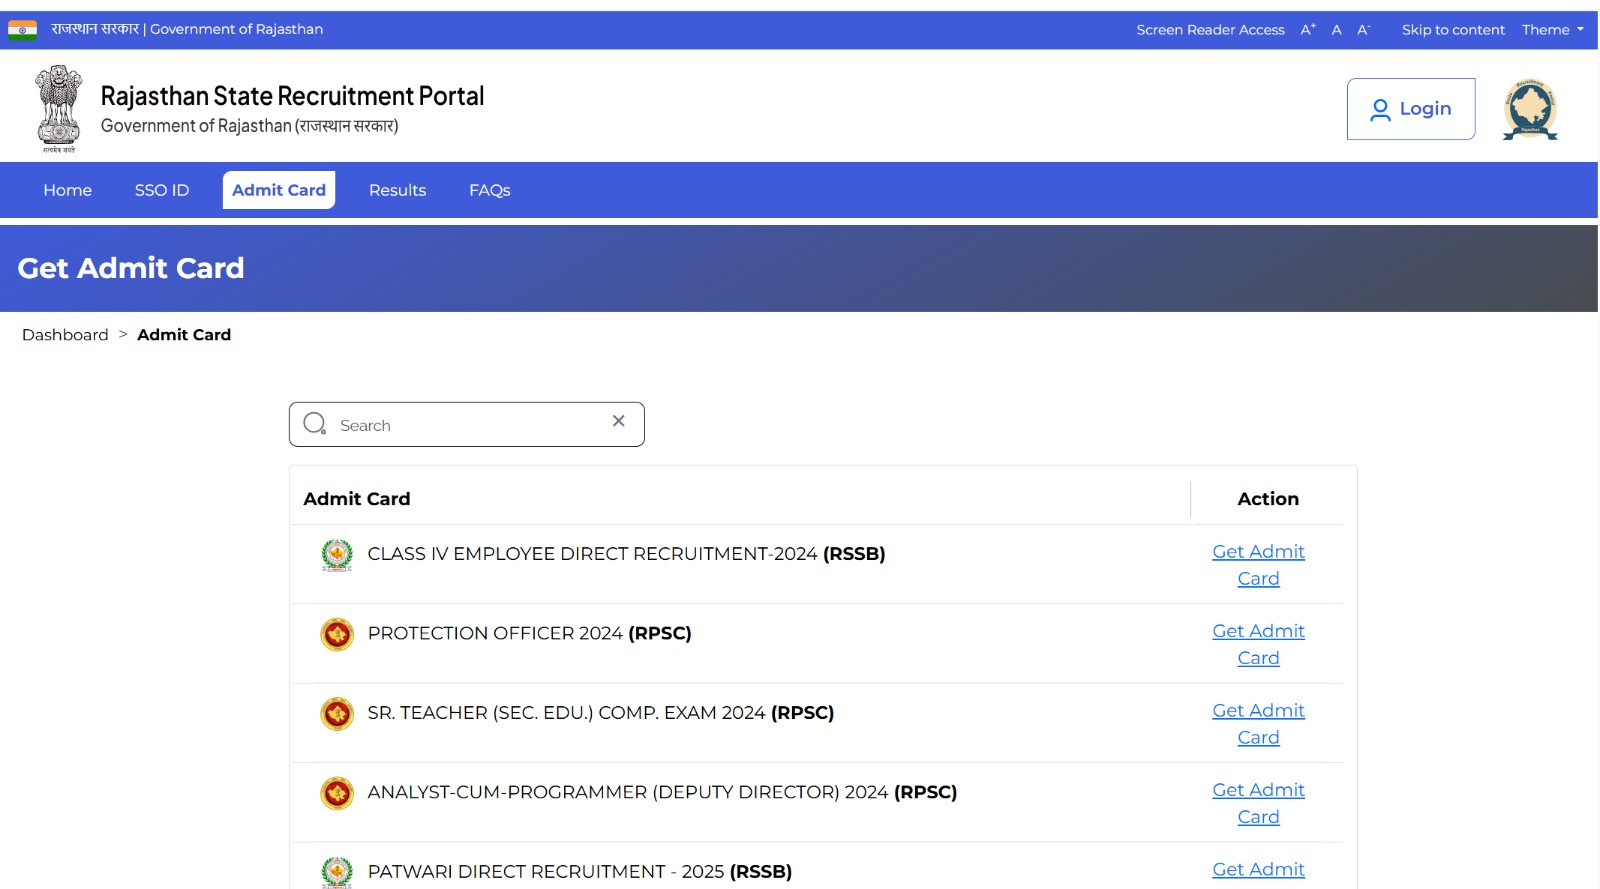This screenshot has width=1600, height=889.
Task: Click 'ANALYST-CUM-PROGRAMMER (DEPUTY DIRECTOR) 2024' text
Action: [x=627, y=792]
